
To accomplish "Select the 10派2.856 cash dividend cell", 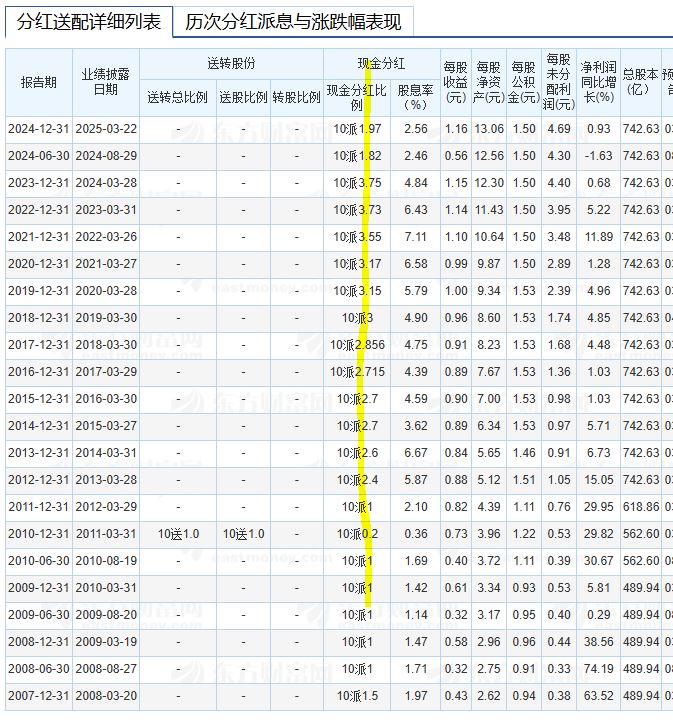I will 357,345.
